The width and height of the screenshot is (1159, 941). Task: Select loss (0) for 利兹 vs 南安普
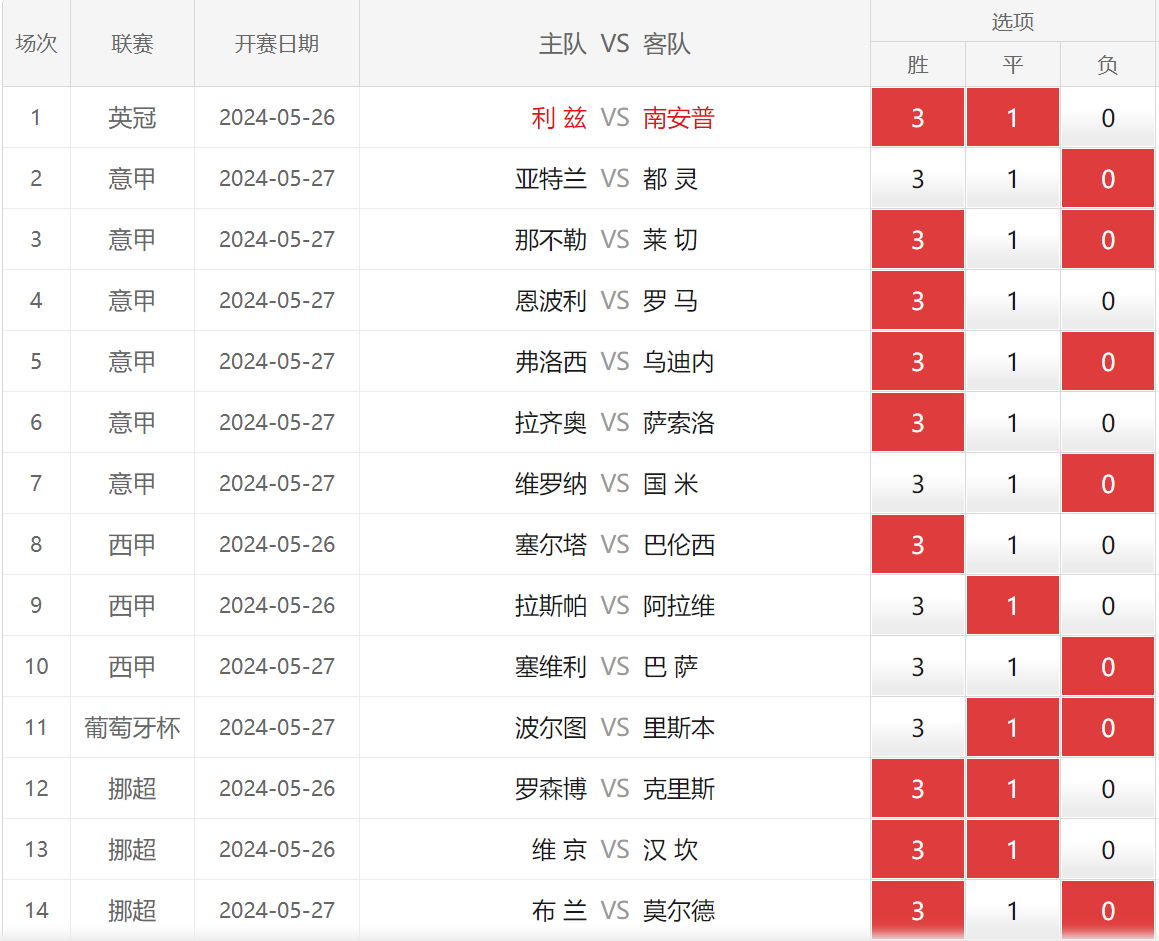1107,118
